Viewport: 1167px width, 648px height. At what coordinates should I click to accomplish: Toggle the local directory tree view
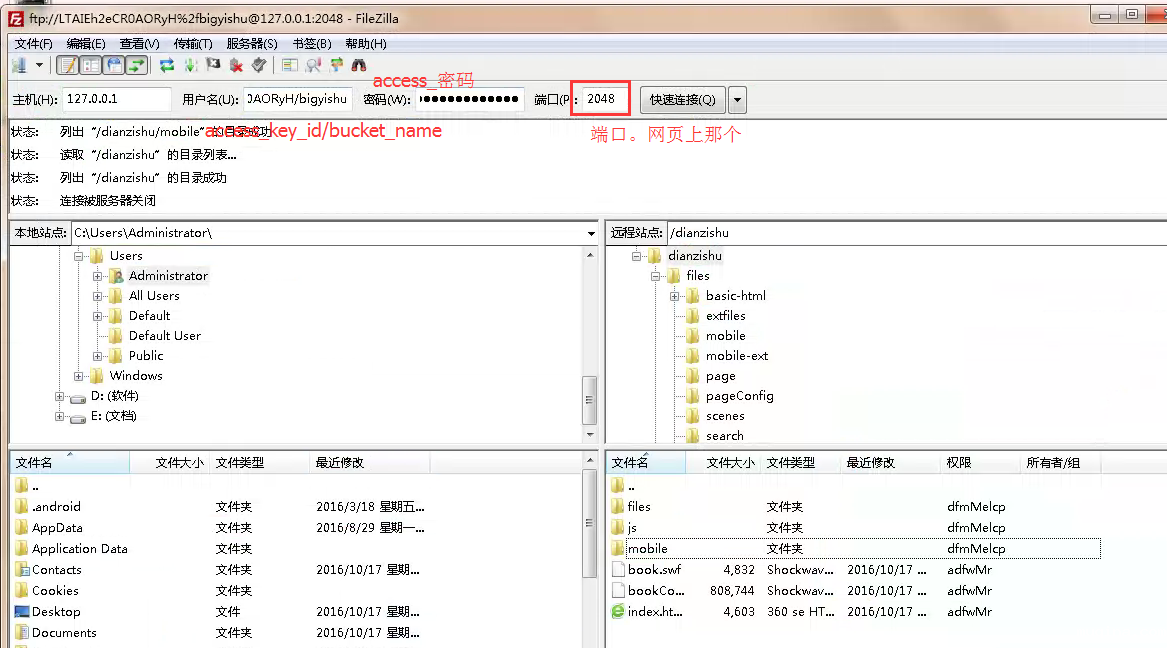click(x=90, y=65)
